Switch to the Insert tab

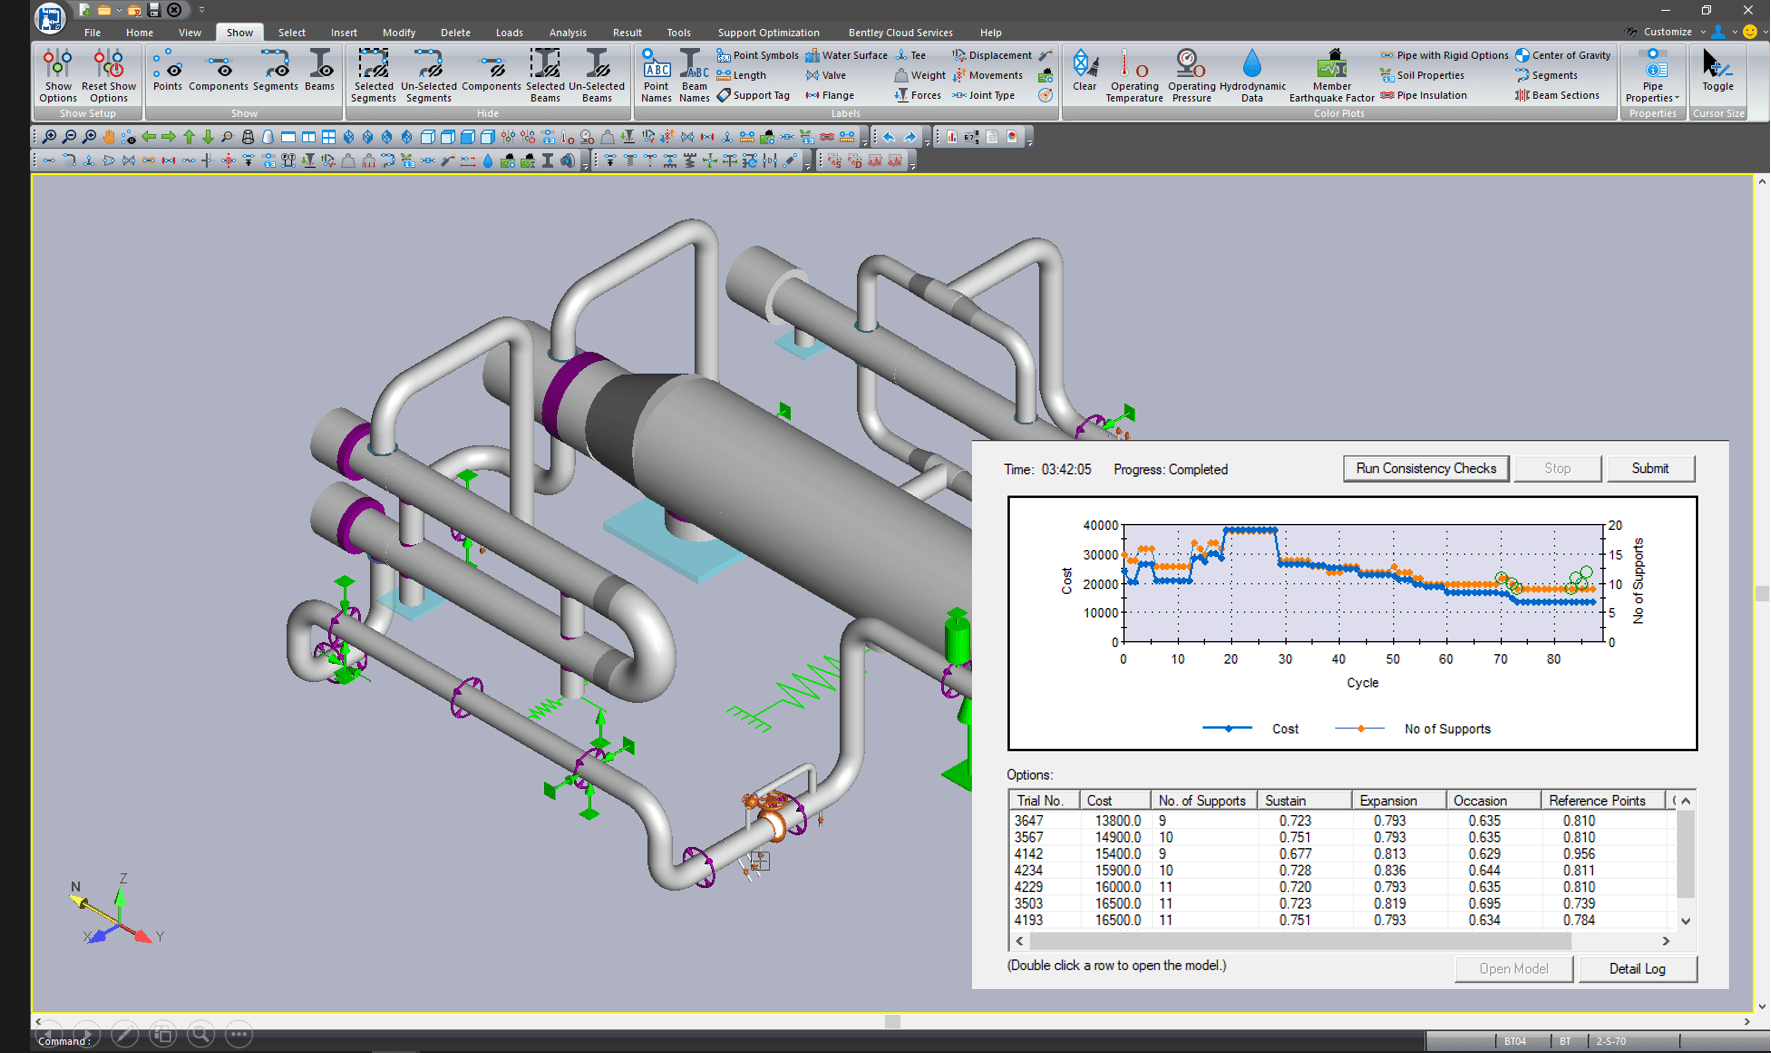[343, 32]
